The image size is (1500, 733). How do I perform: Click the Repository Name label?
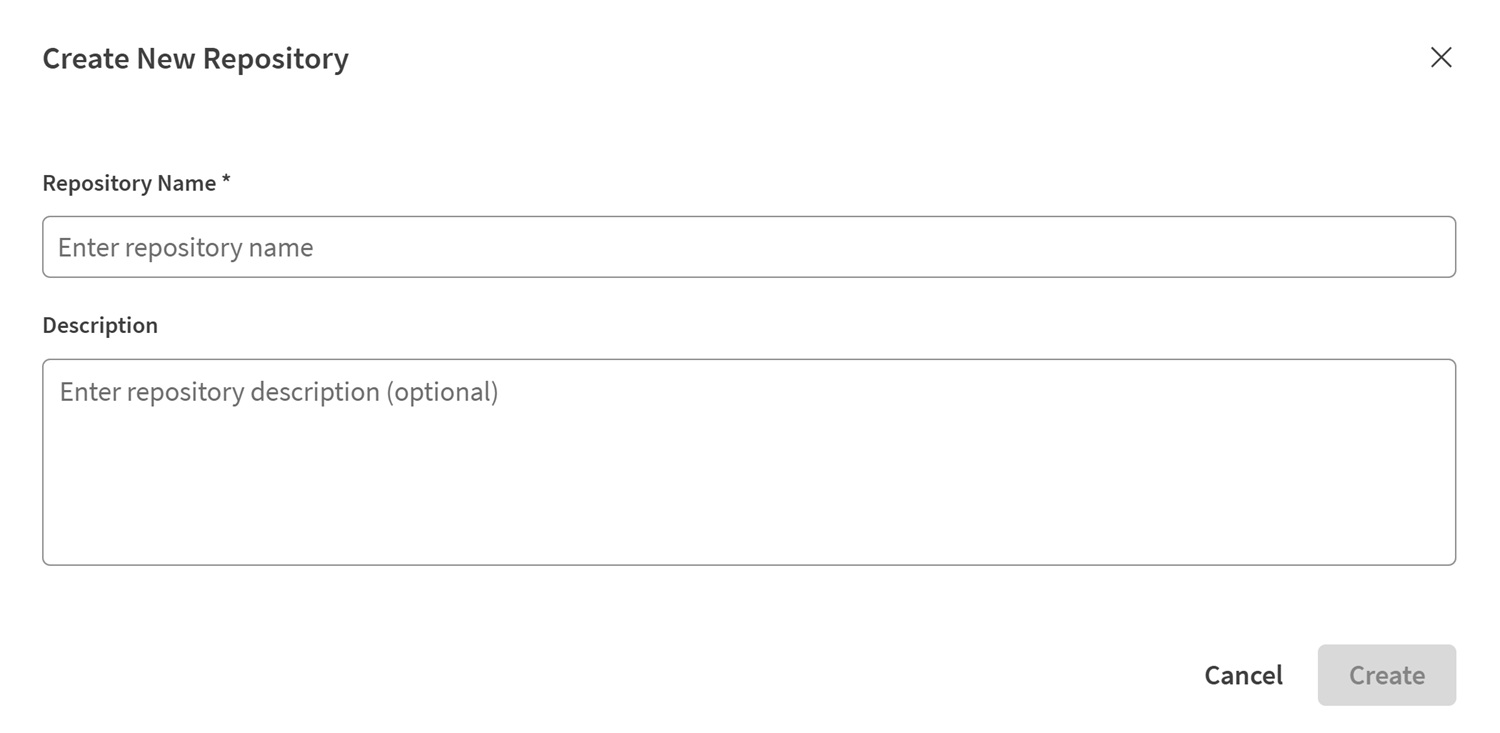127,183
